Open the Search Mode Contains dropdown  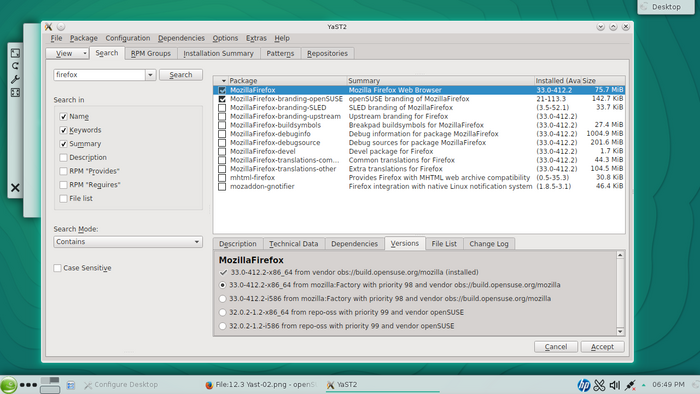click(128, 242)
